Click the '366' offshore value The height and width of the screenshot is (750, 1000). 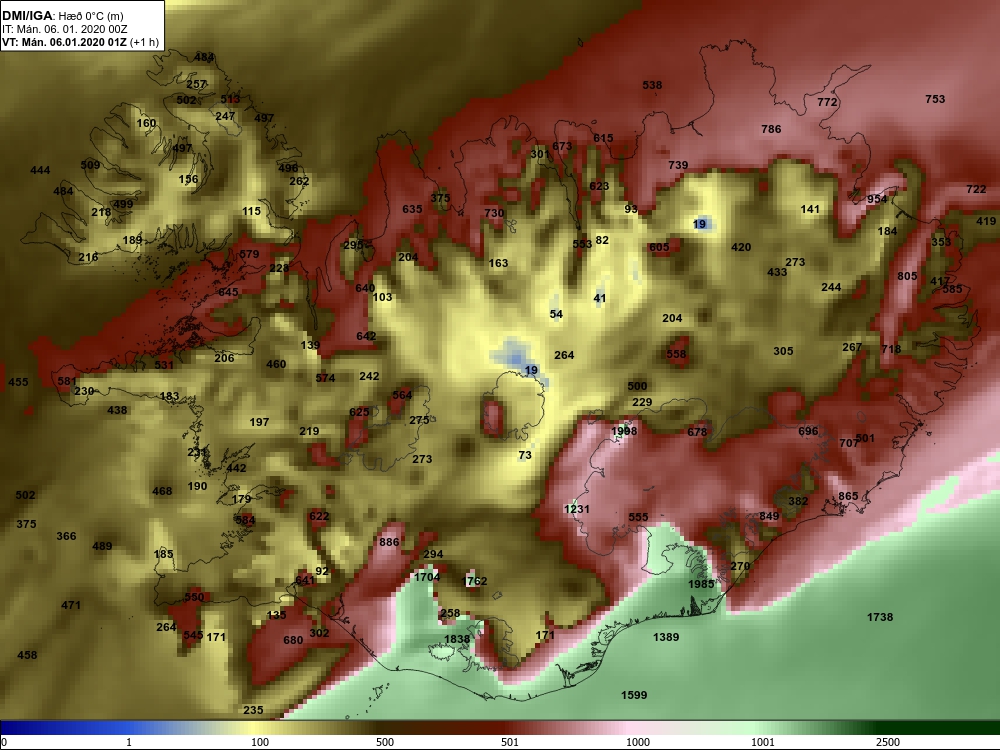(66, 536)
